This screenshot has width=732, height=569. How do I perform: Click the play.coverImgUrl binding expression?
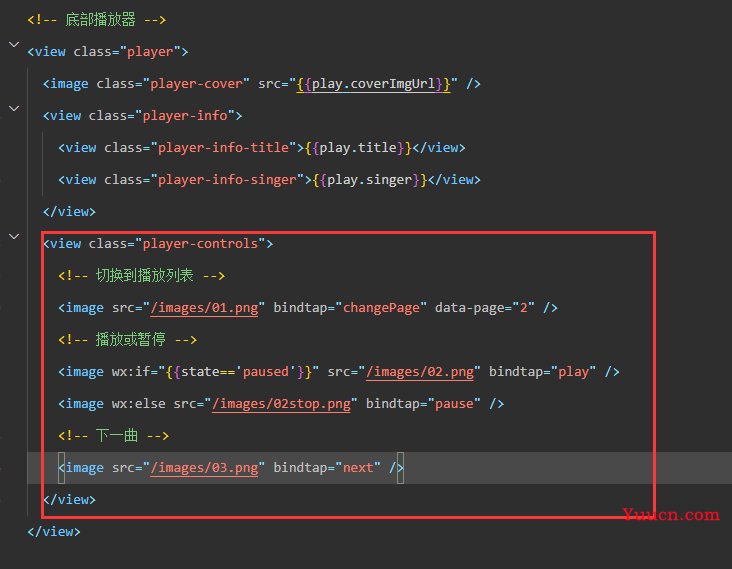pos(373,84)
